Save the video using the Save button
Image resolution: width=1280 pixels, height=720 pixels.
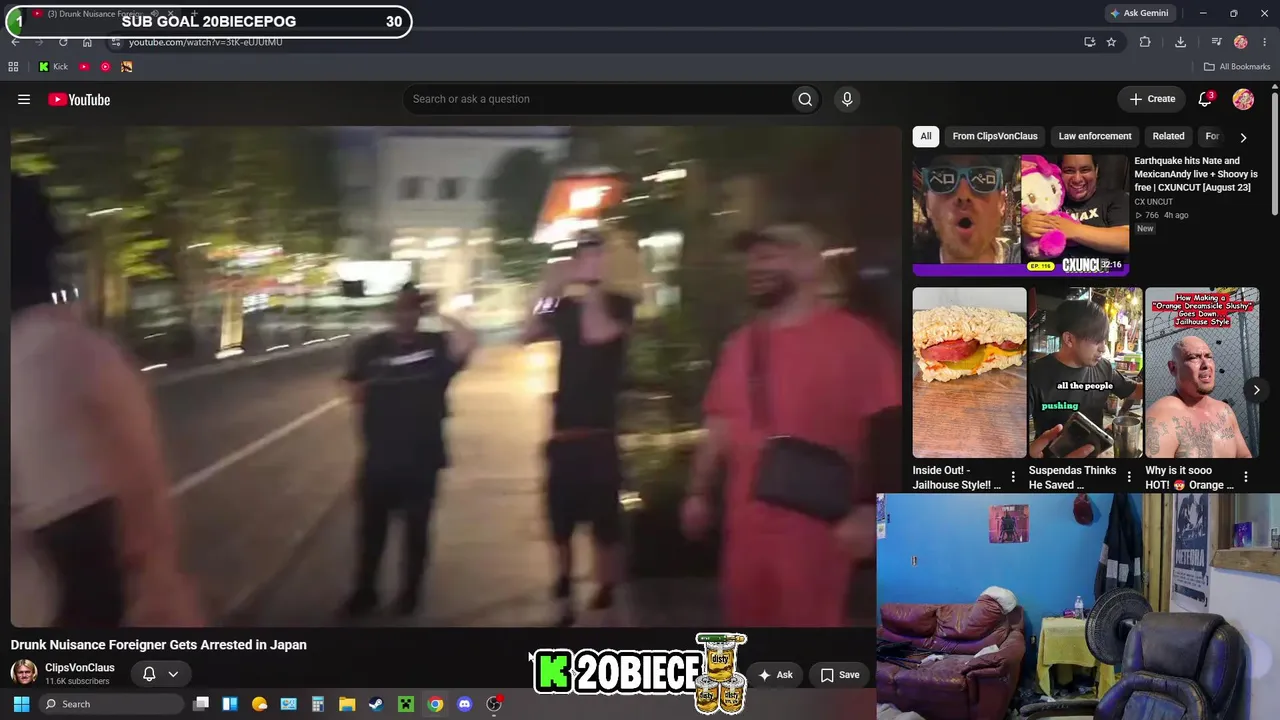point(840,675)
